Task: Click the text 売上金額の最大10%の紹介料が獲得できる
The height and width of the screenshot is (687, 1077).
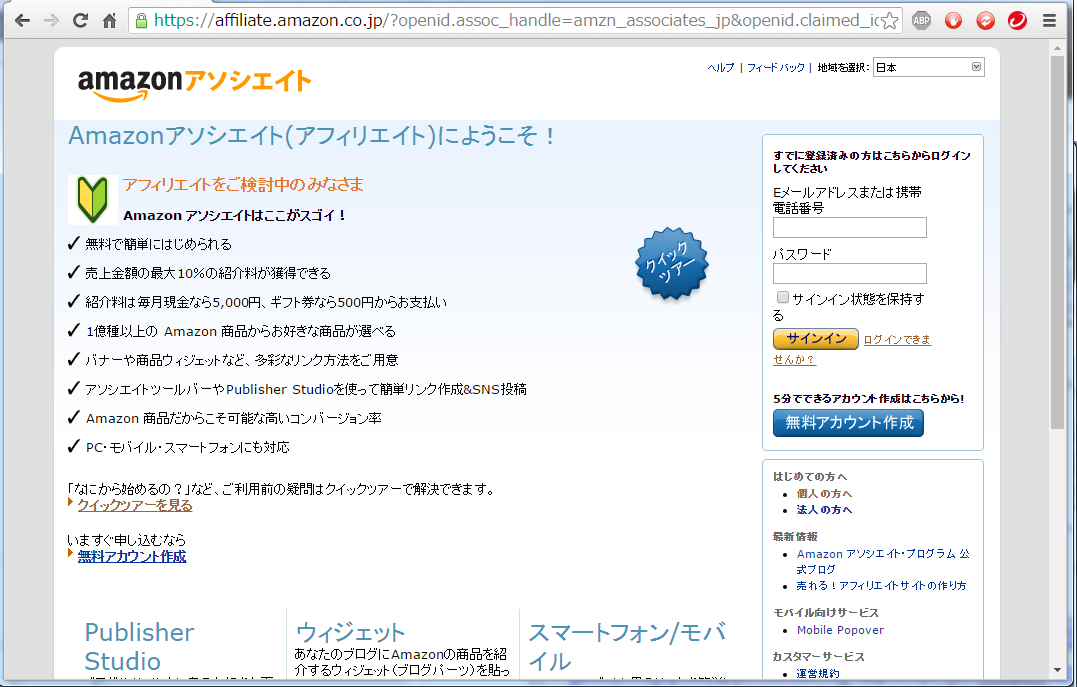Action: (x=208, y=273)
